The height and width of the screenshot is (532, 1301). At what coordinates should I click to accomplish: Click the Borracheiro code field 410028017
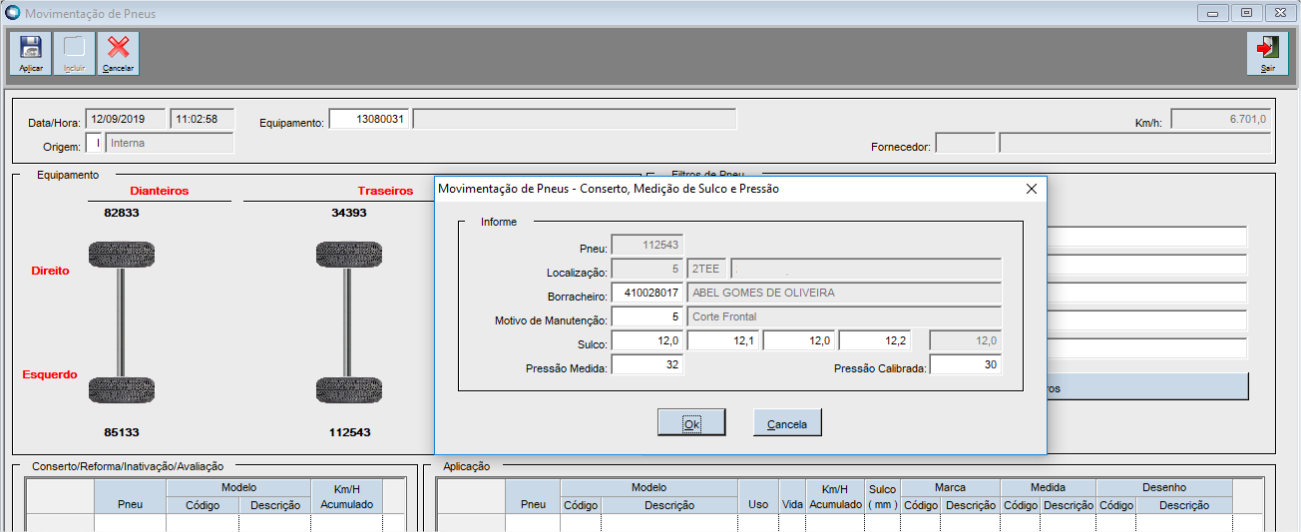click(x=647, y=293)
